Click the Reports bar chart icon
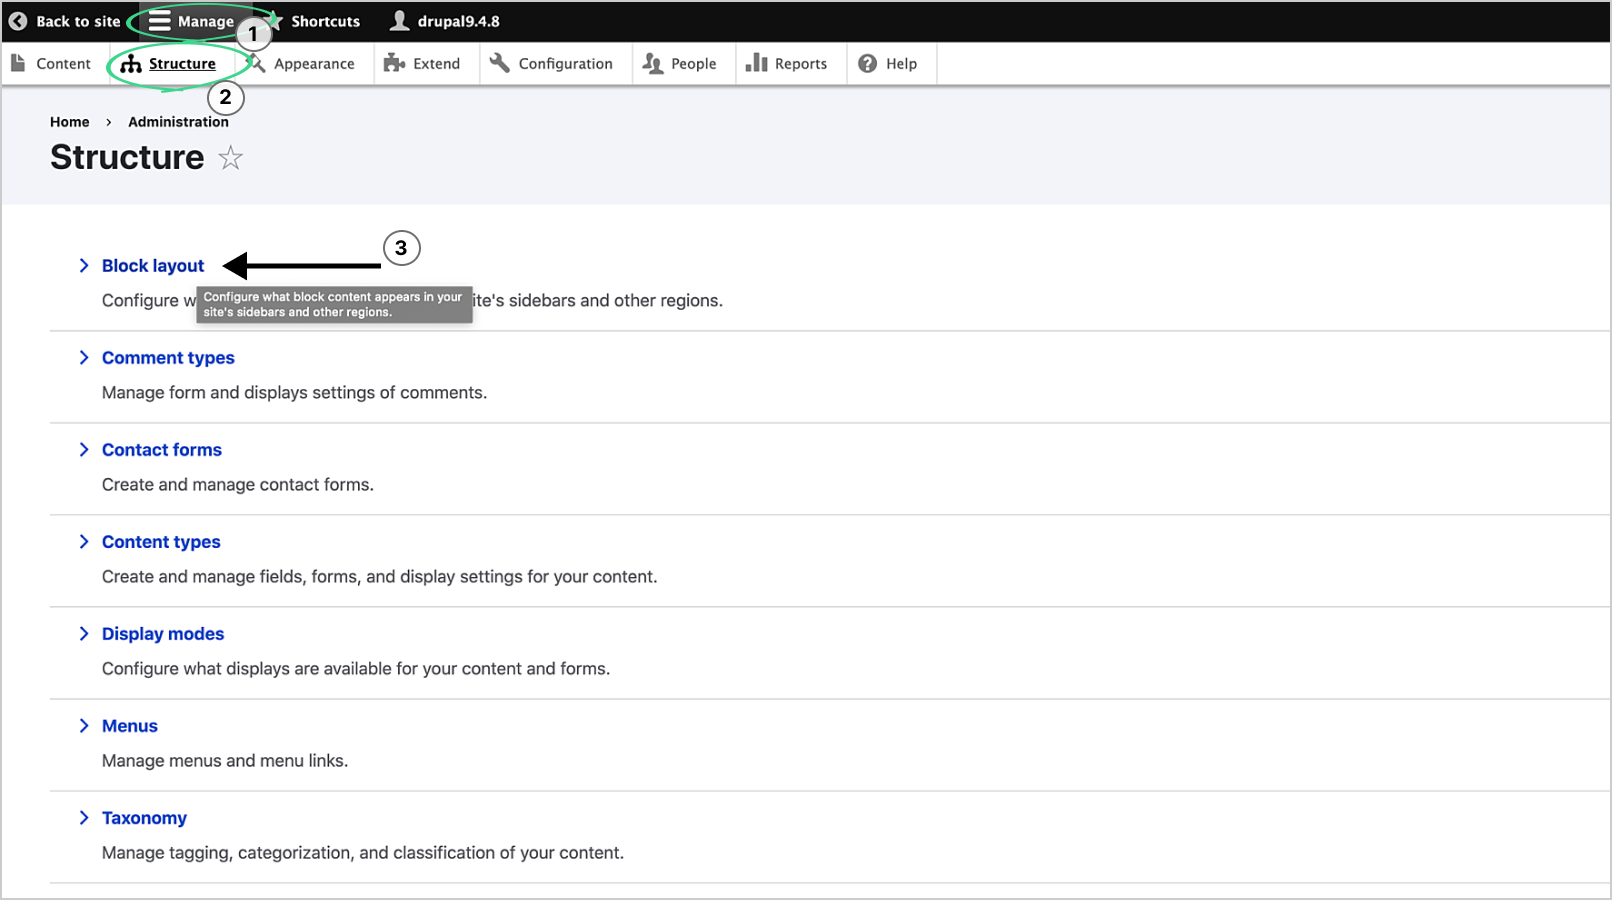 (x=757, y=63)
